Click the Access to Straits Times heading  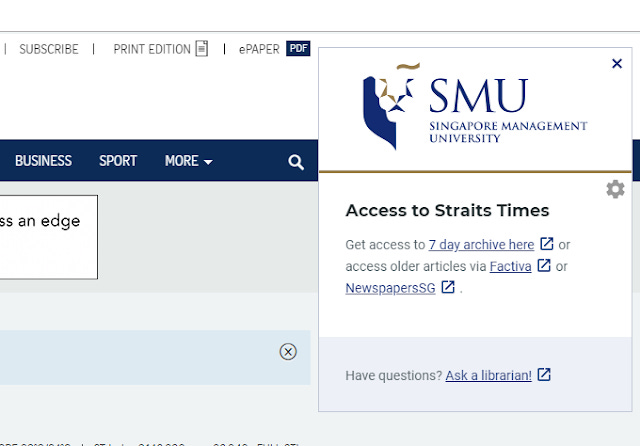point(447,211)
